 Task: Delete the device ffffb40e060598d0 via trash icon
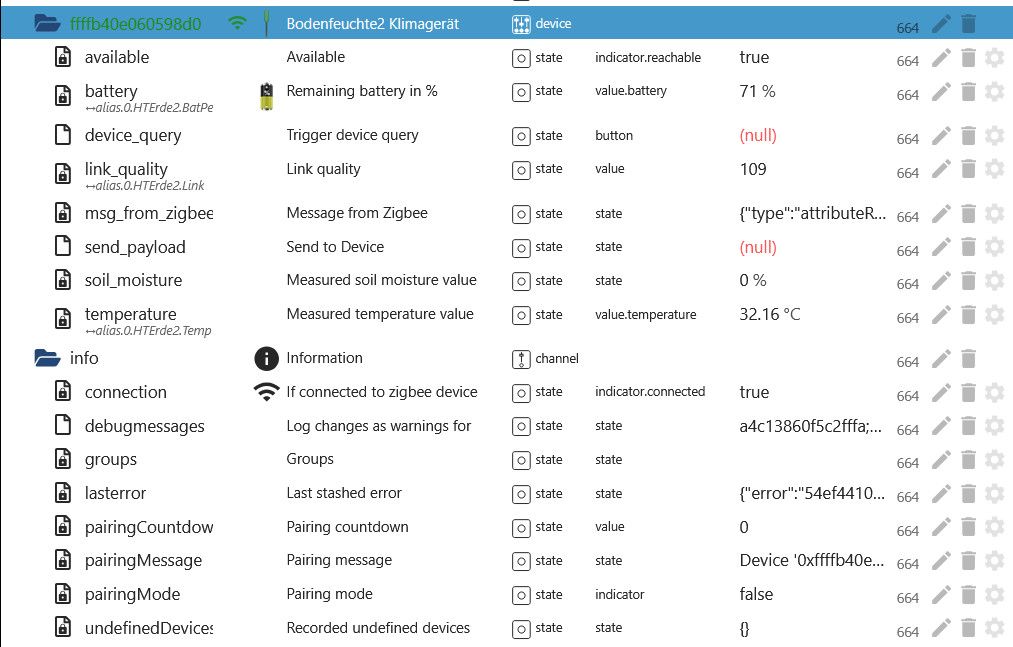968,24
